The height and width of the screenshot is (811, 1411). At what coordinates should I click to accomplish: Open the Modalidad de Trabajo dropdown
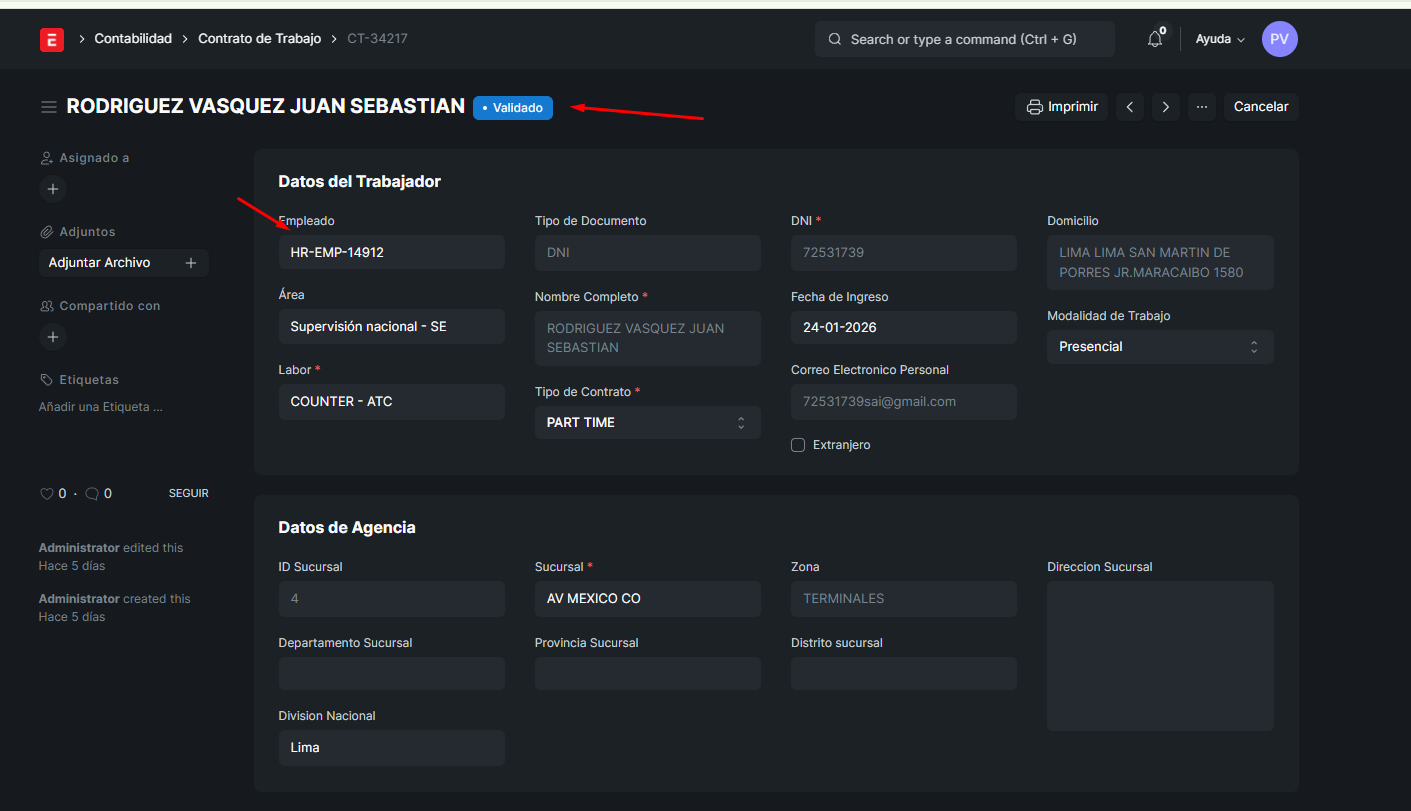pos(1159,347)
